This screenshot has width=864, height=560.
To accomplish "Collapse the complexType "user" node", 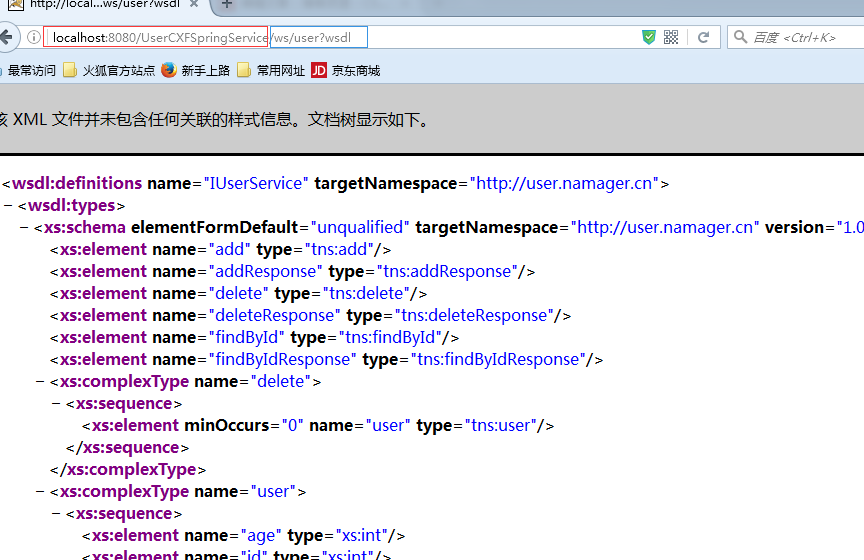I will (x=41, y=492).
